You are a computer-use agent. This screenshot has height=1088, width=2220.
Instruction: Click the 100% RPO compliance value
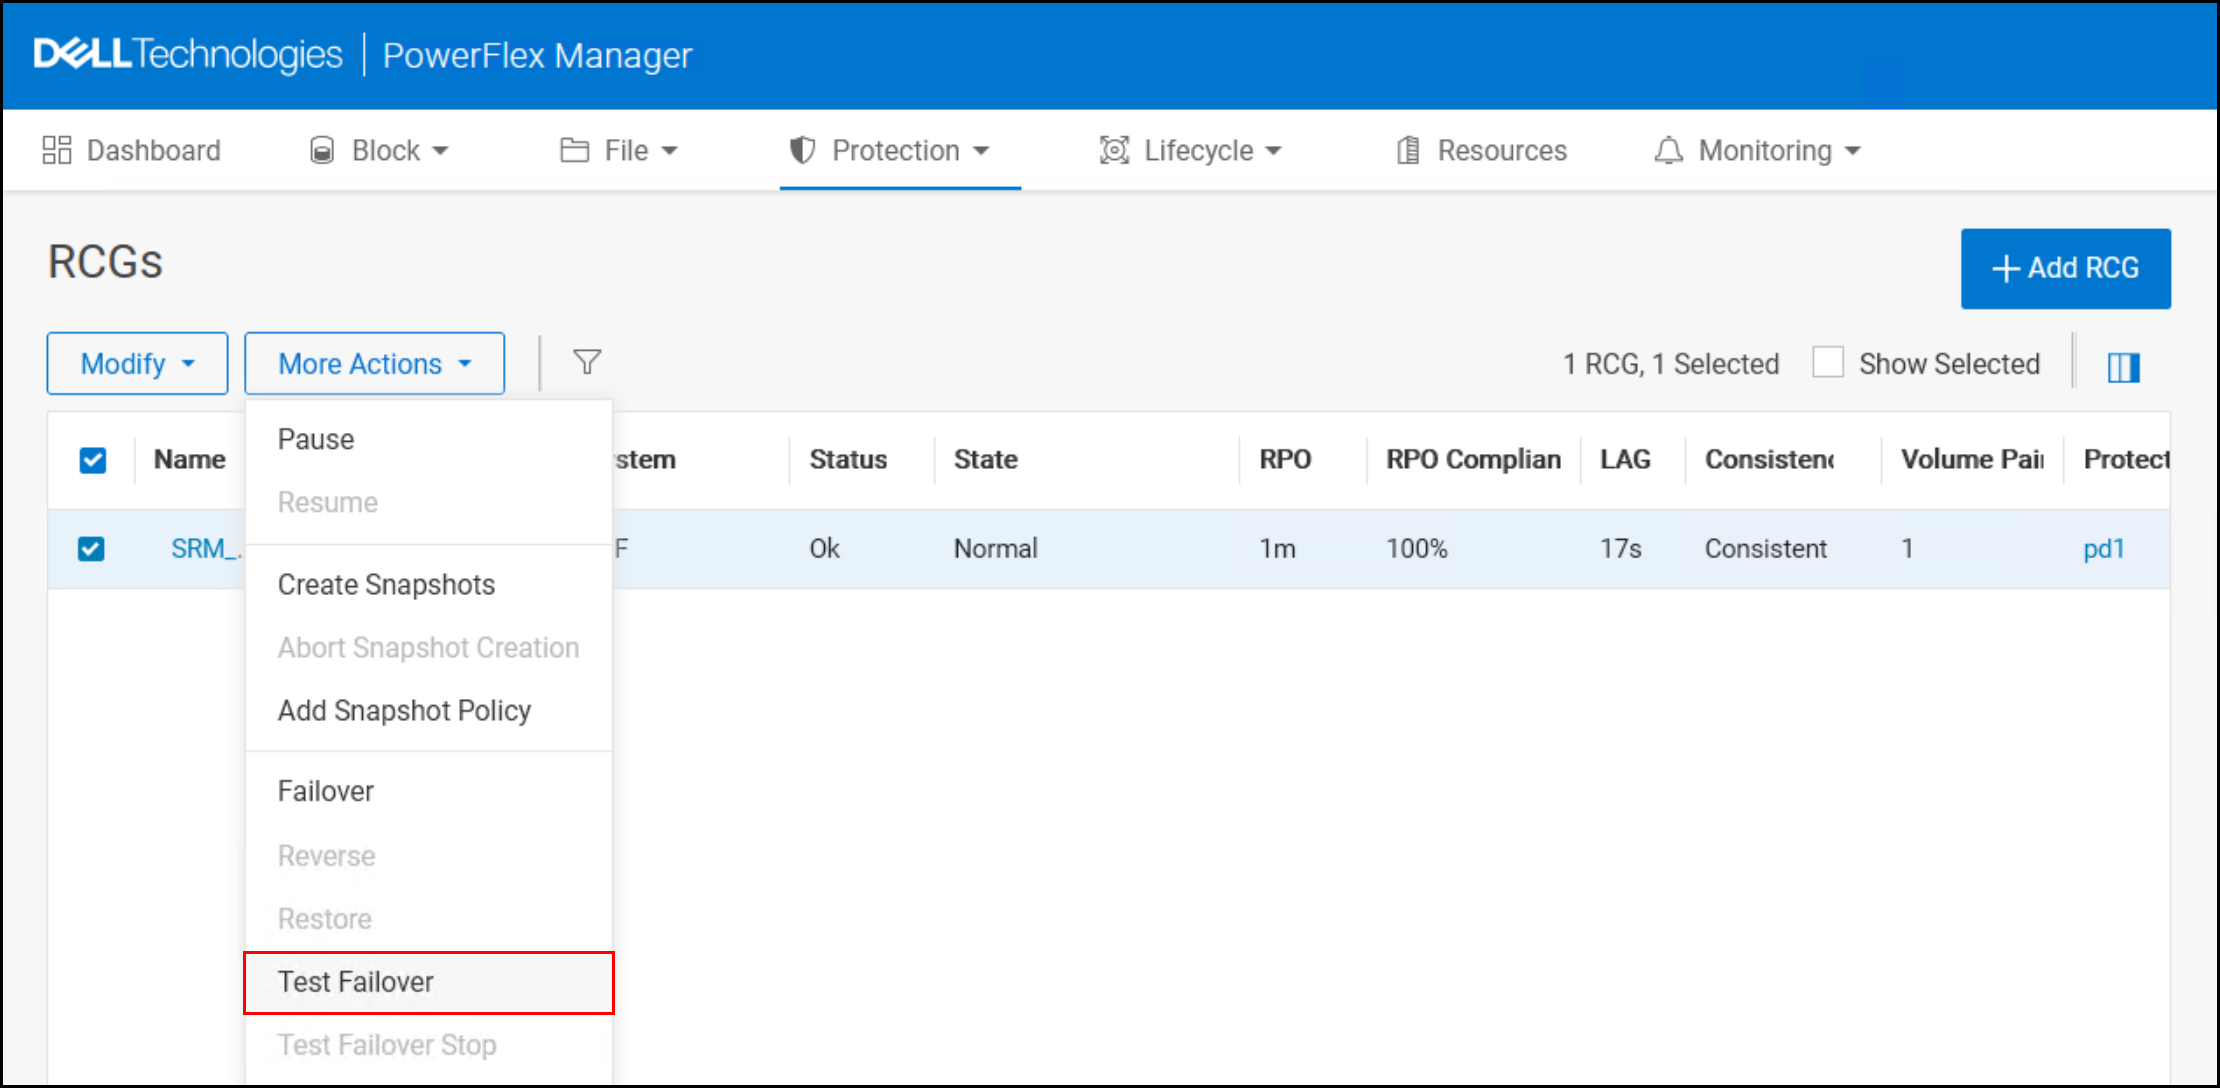coord(1416,549)
